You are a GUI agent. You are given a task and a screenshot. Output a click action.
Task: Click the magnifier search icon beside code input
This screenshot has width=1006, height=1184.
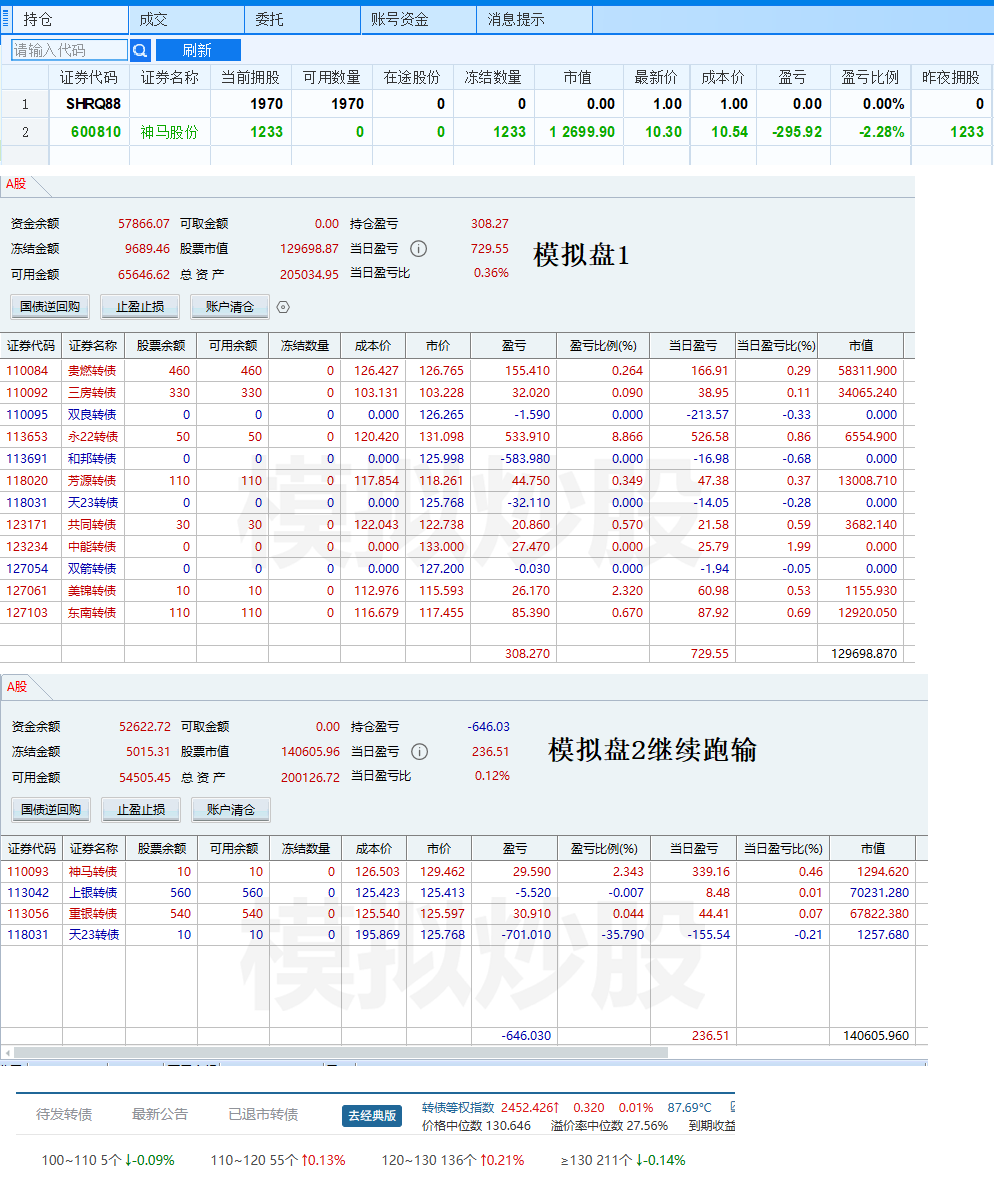tap(140, 50)
